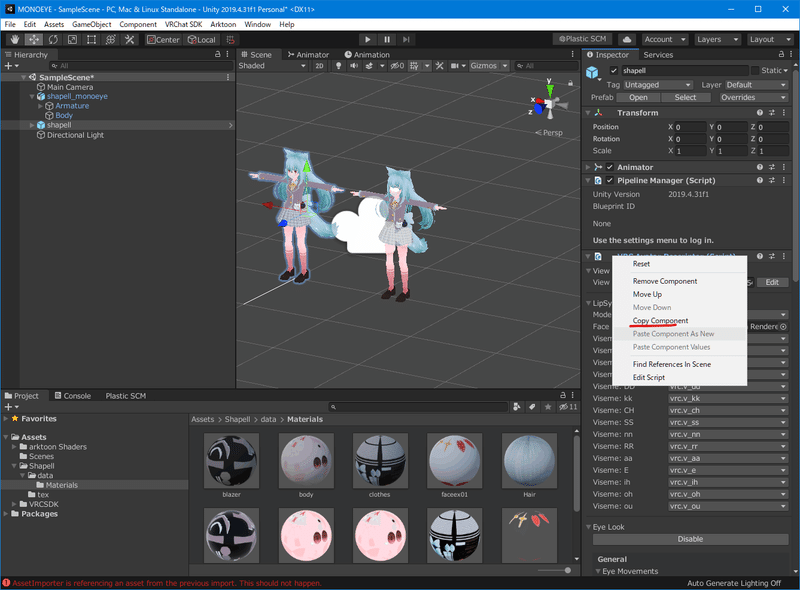The image size is (800, 590).
Task: Click the Pause button
Action: pos(387,39)
